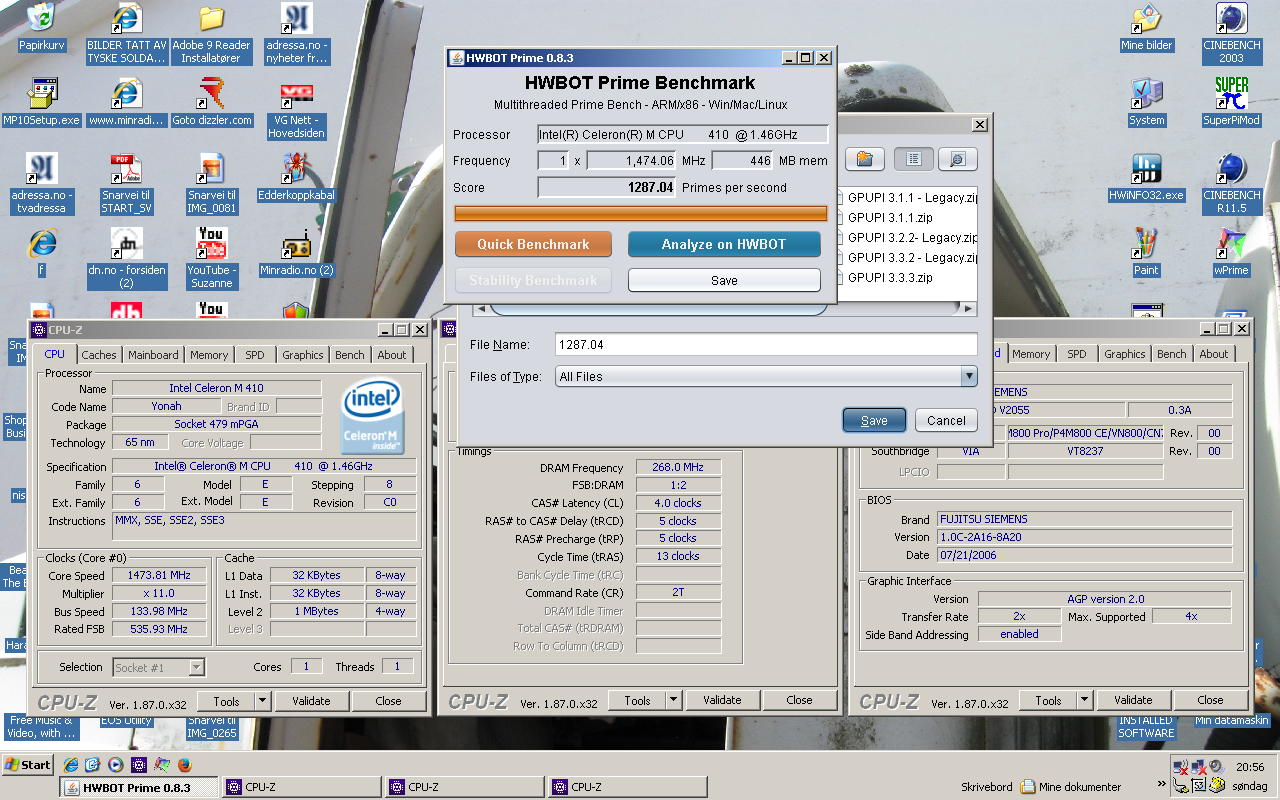Viewport: 1280px width, 800px height.
Task: Open Minradio.no (2) desktop shortcut
Action: point(296,253)
